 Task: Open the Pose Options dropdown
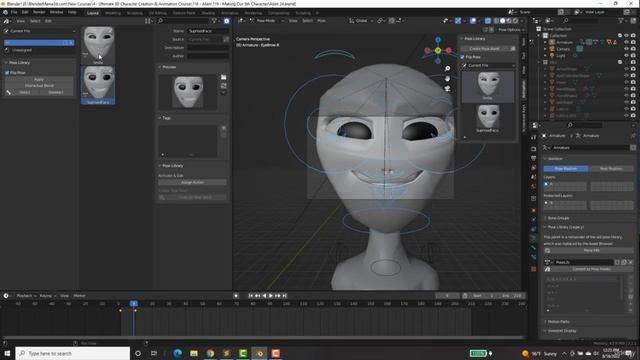(510, 30)
